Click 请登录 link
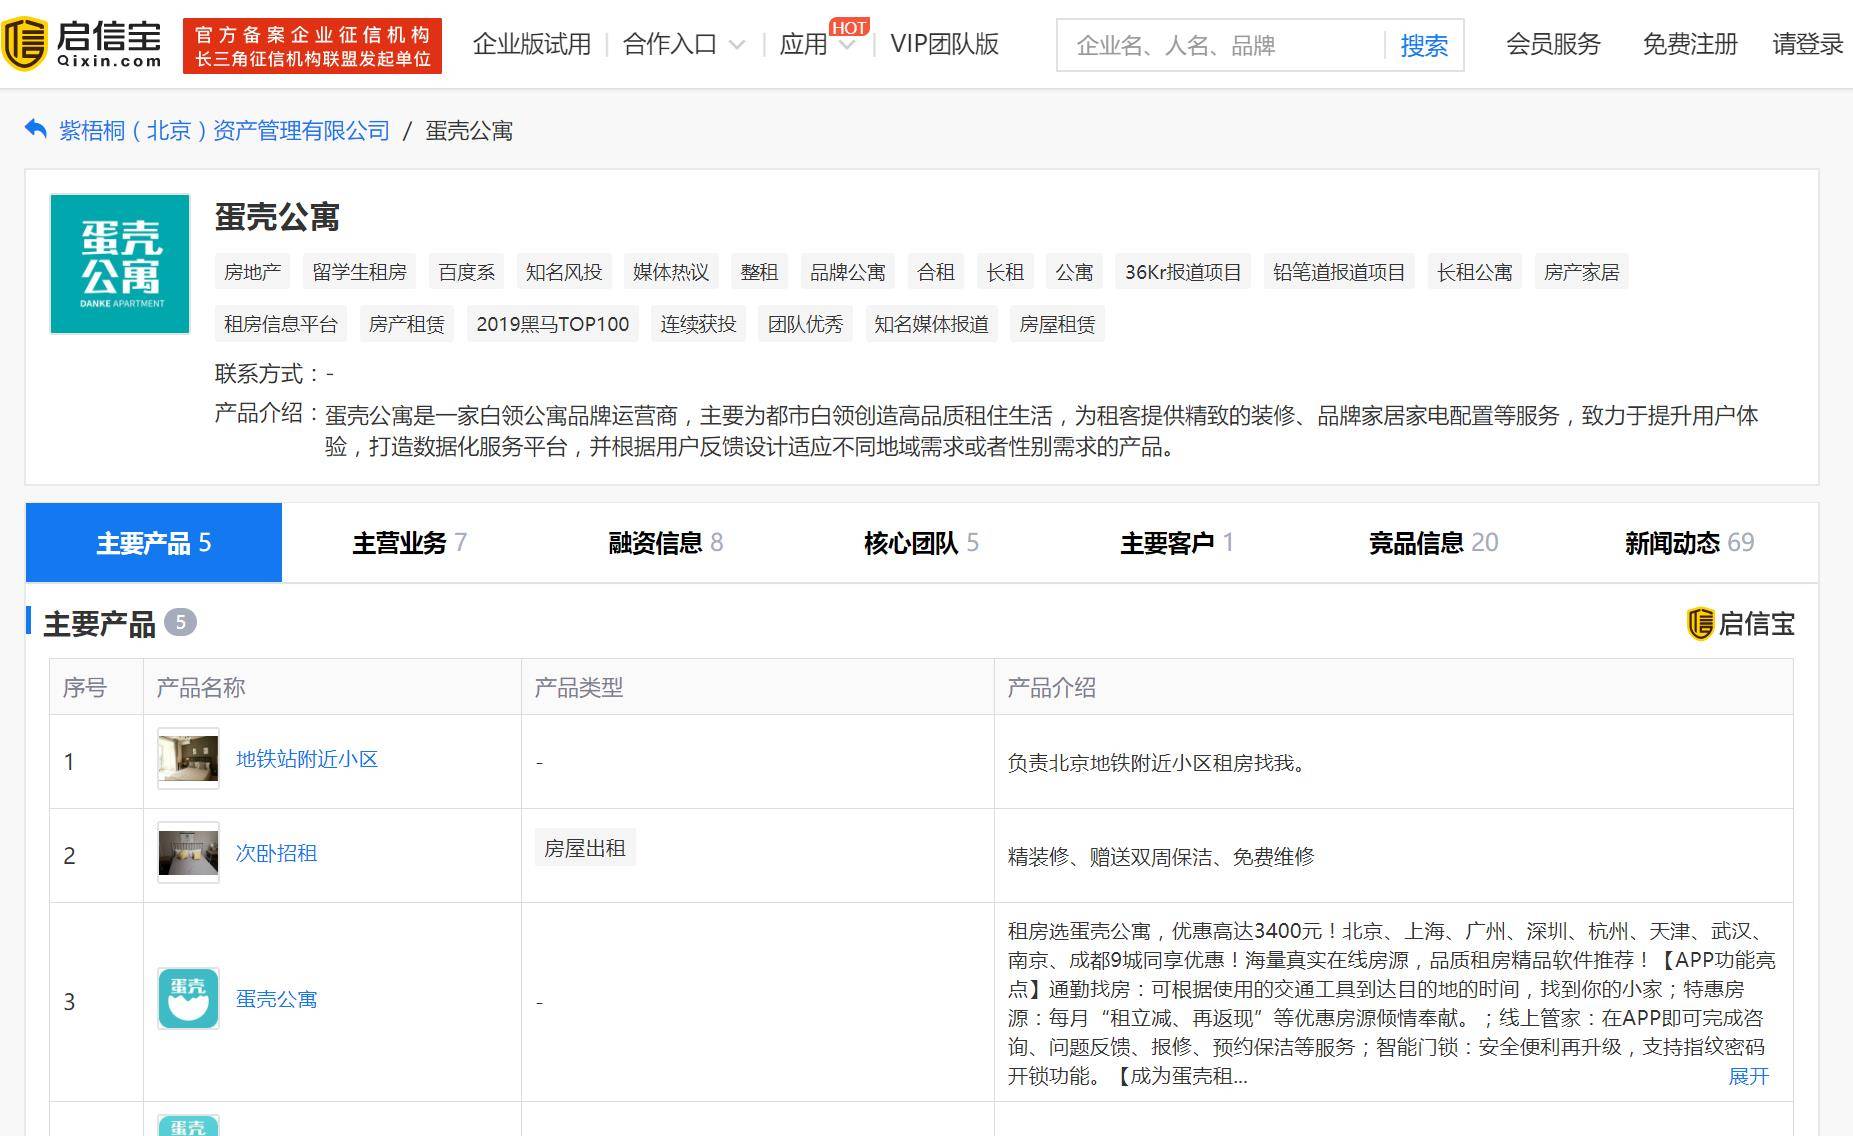Image resolution: width=1853 pixels, height=1136 pixels. click(x=1808, y=45)
